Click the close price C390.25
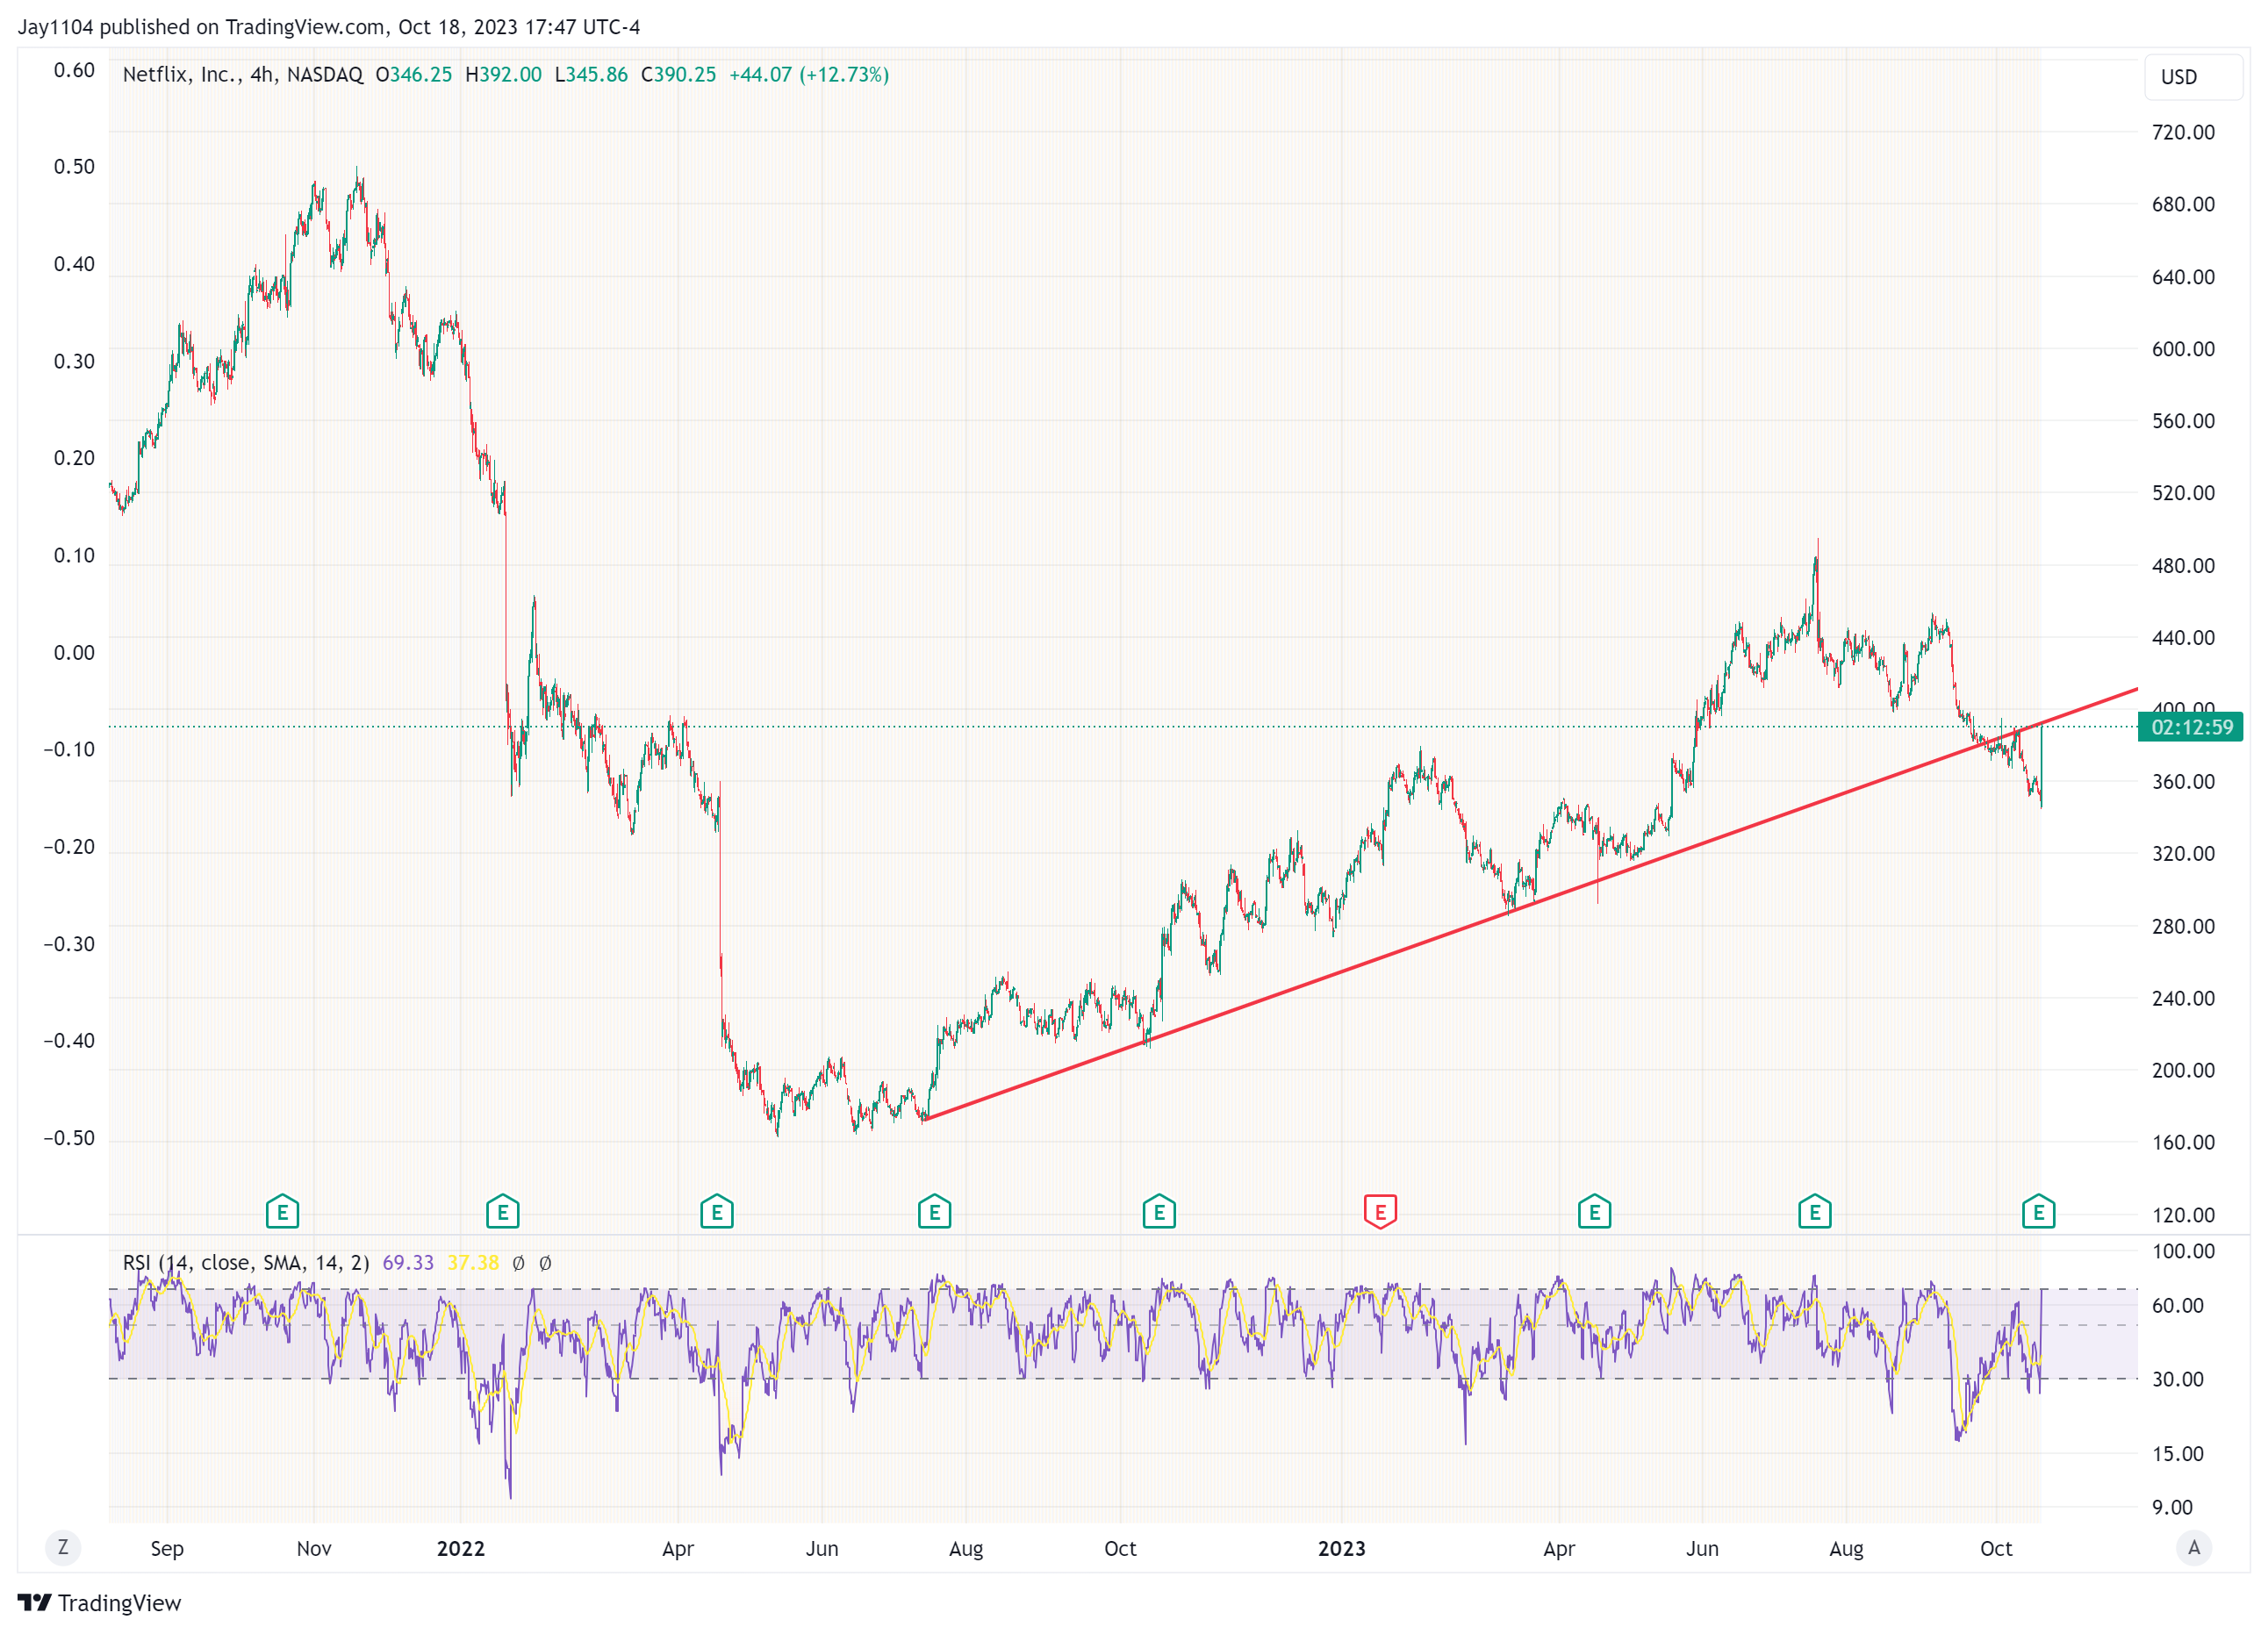The image size is (2268, 1634). pos(678,74)
